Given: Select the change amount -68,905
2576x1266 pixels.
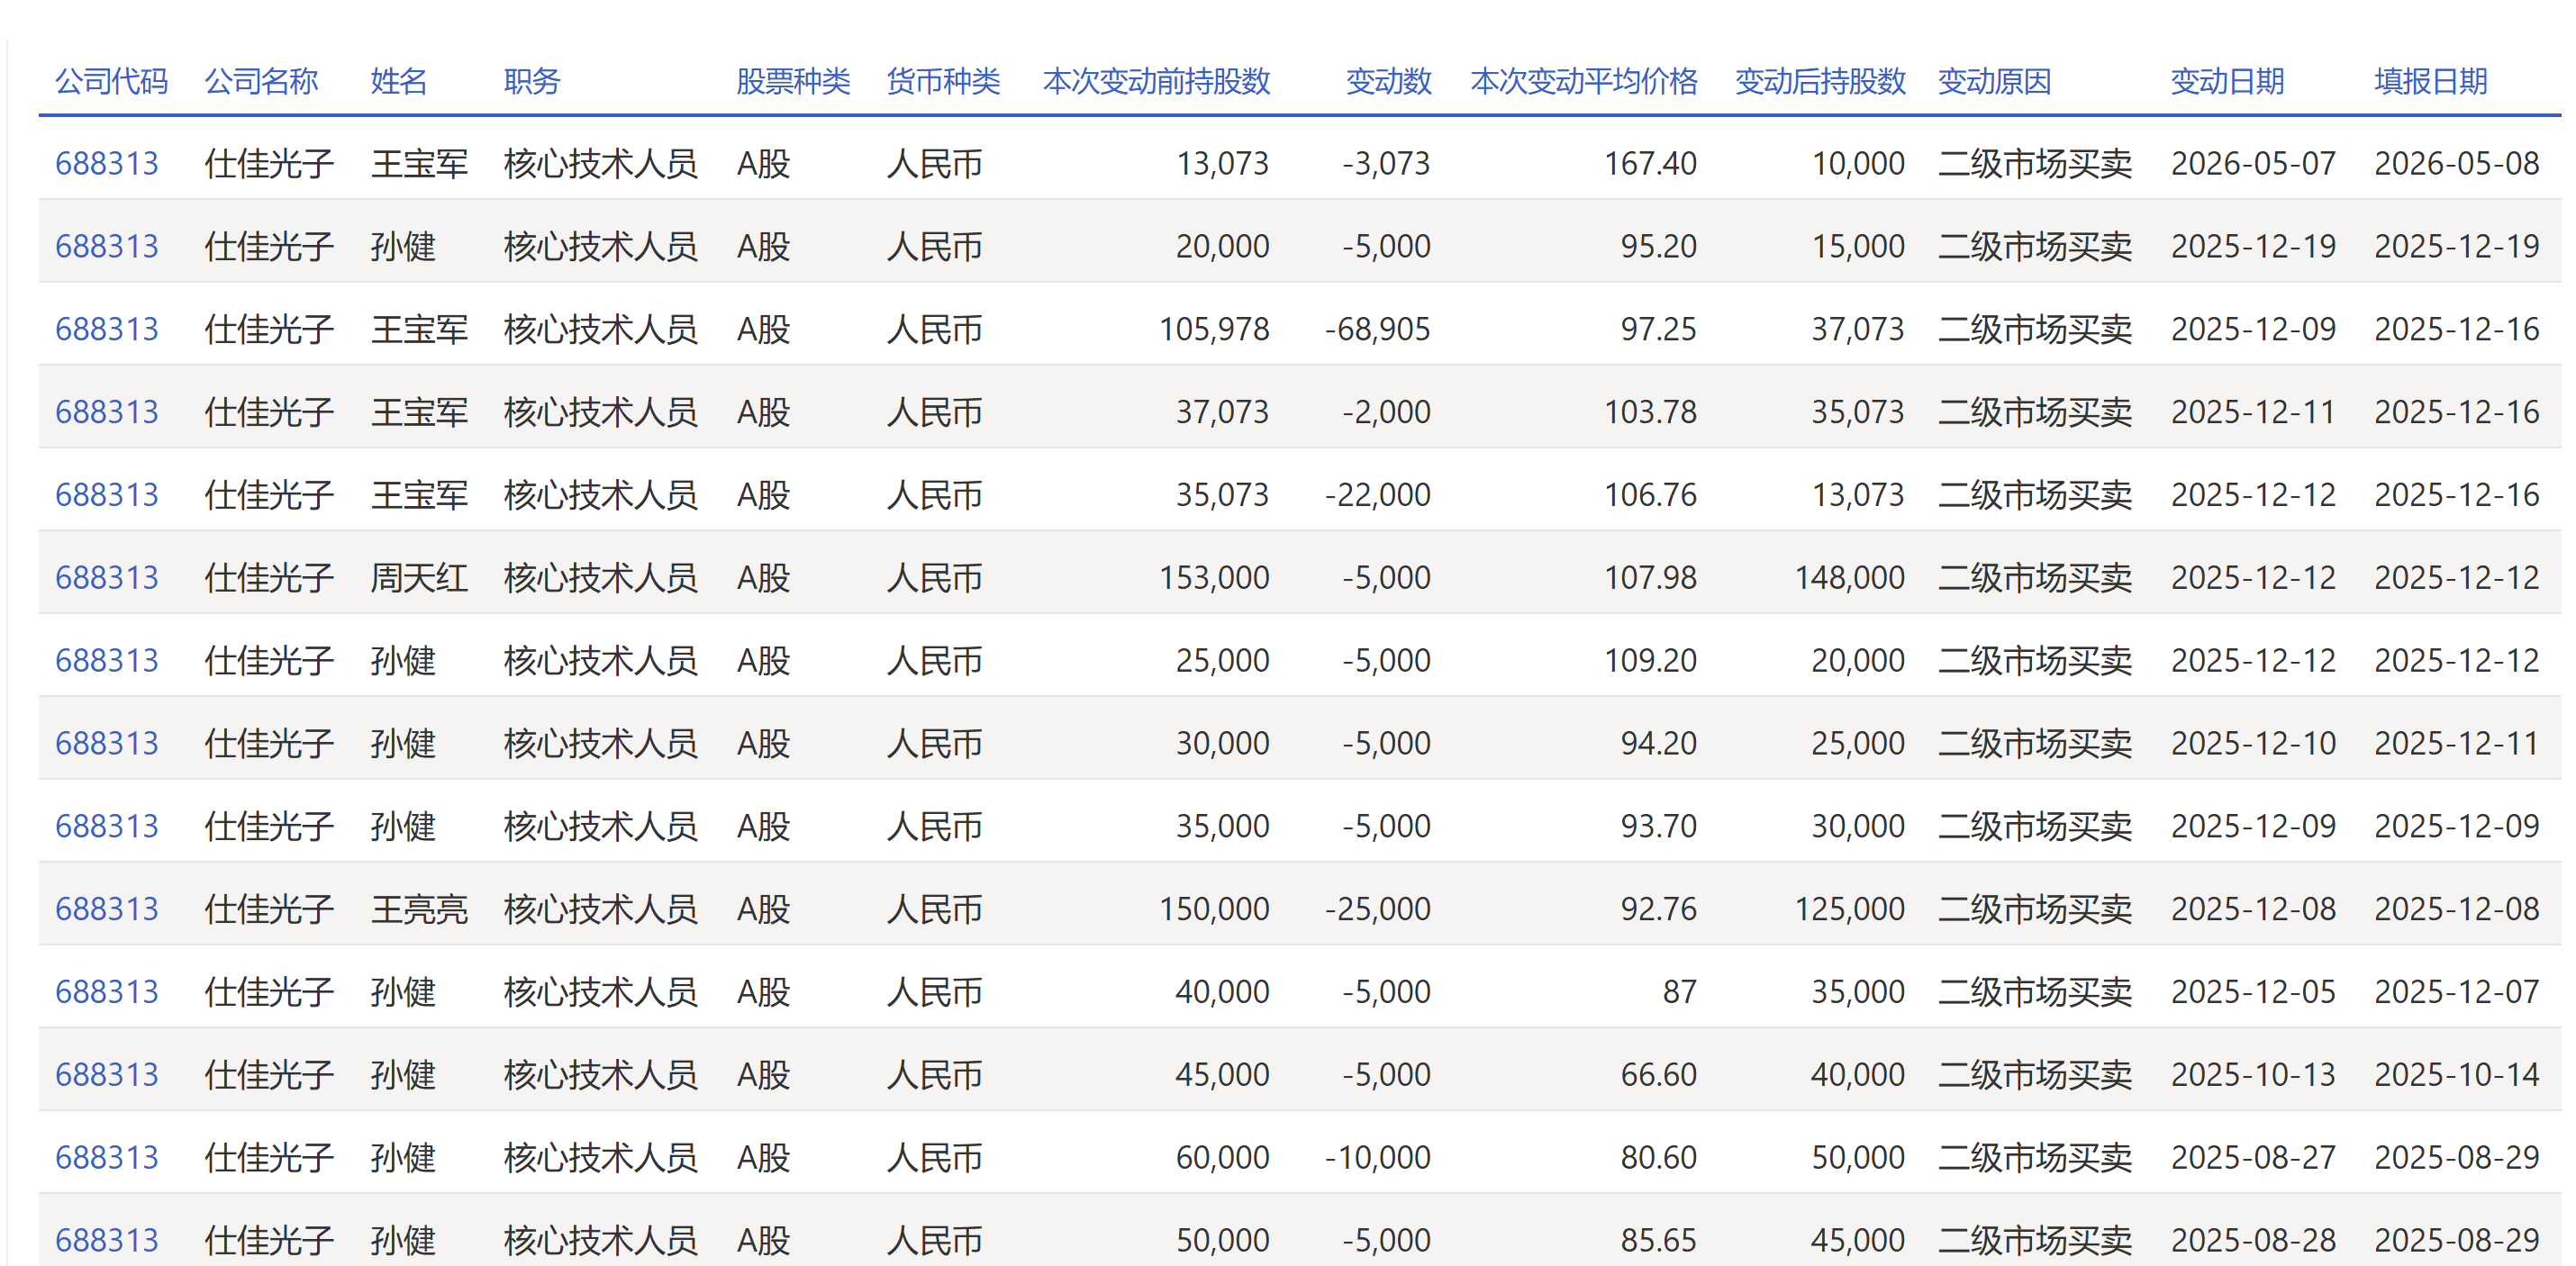Looking at the screenshot, I should [x=1378, y=329].
